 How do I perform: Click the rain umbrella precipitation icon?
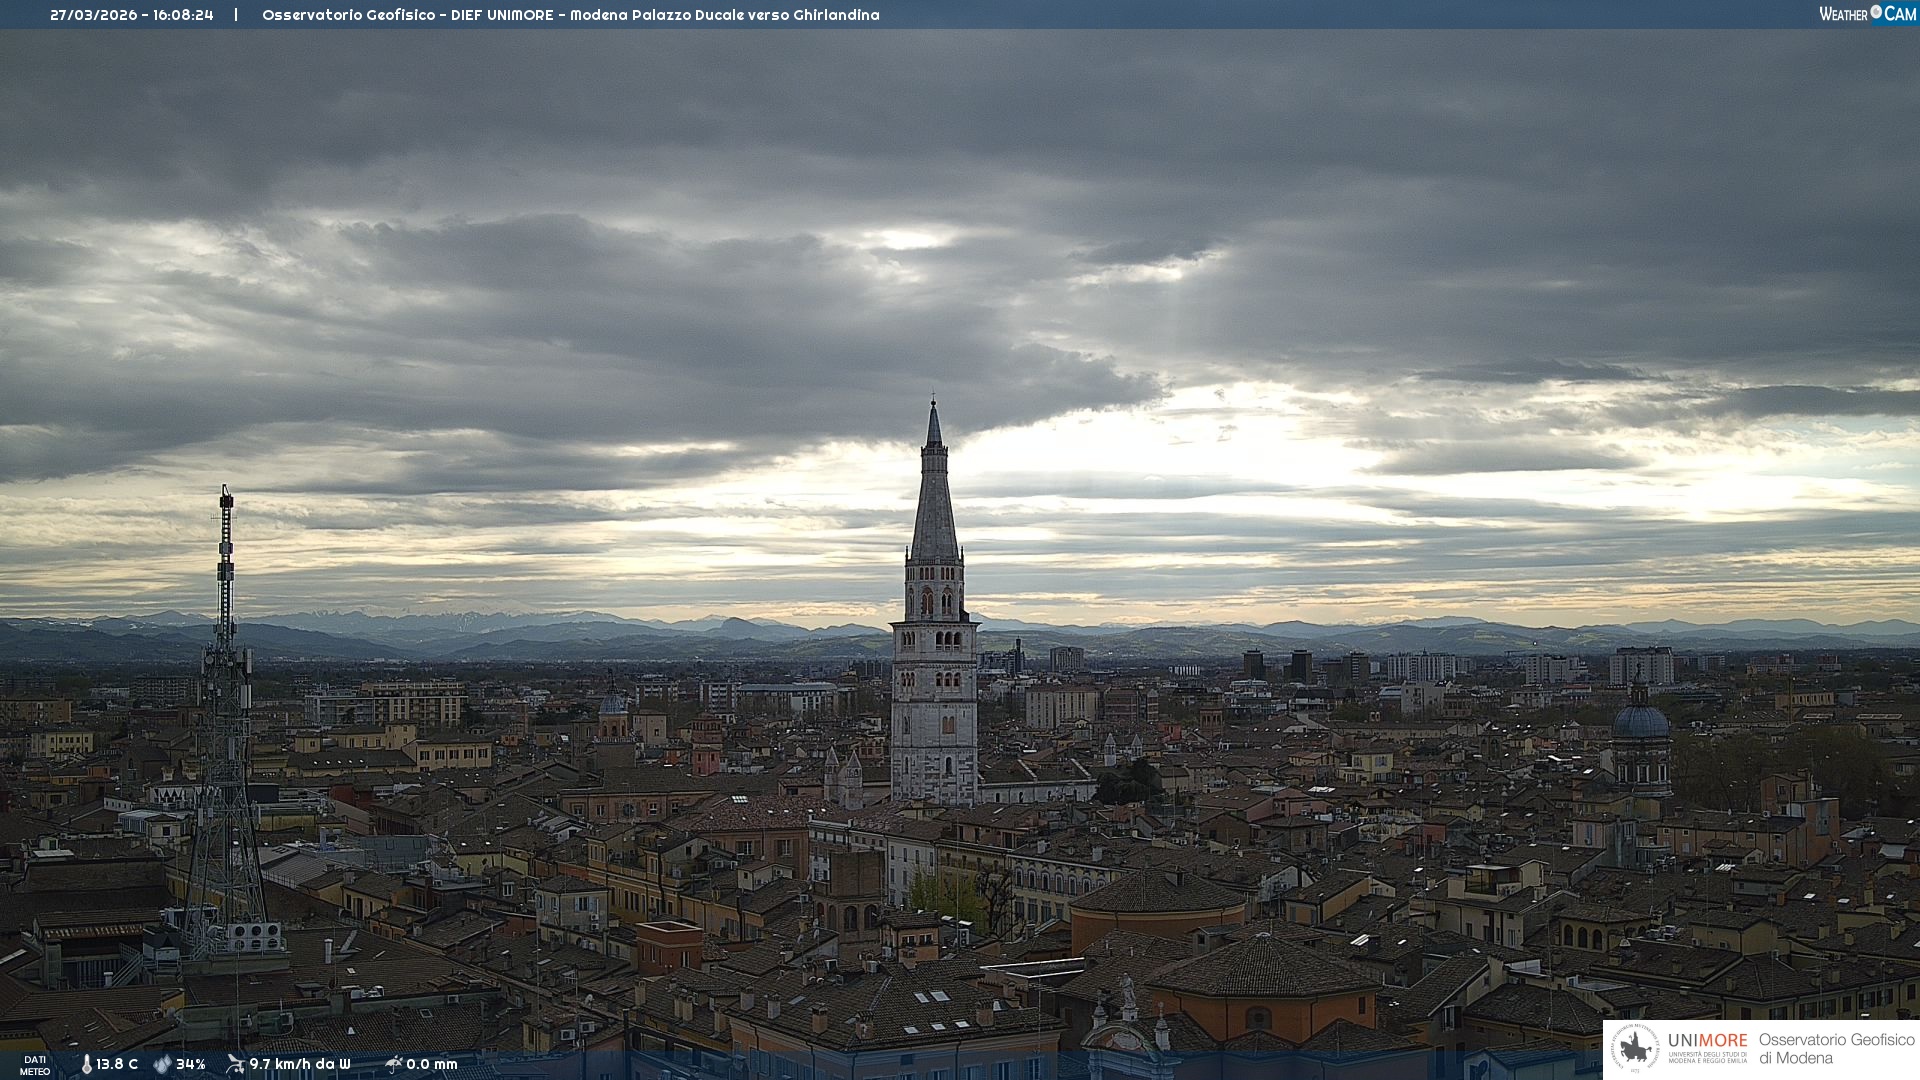click(394, 1064)
